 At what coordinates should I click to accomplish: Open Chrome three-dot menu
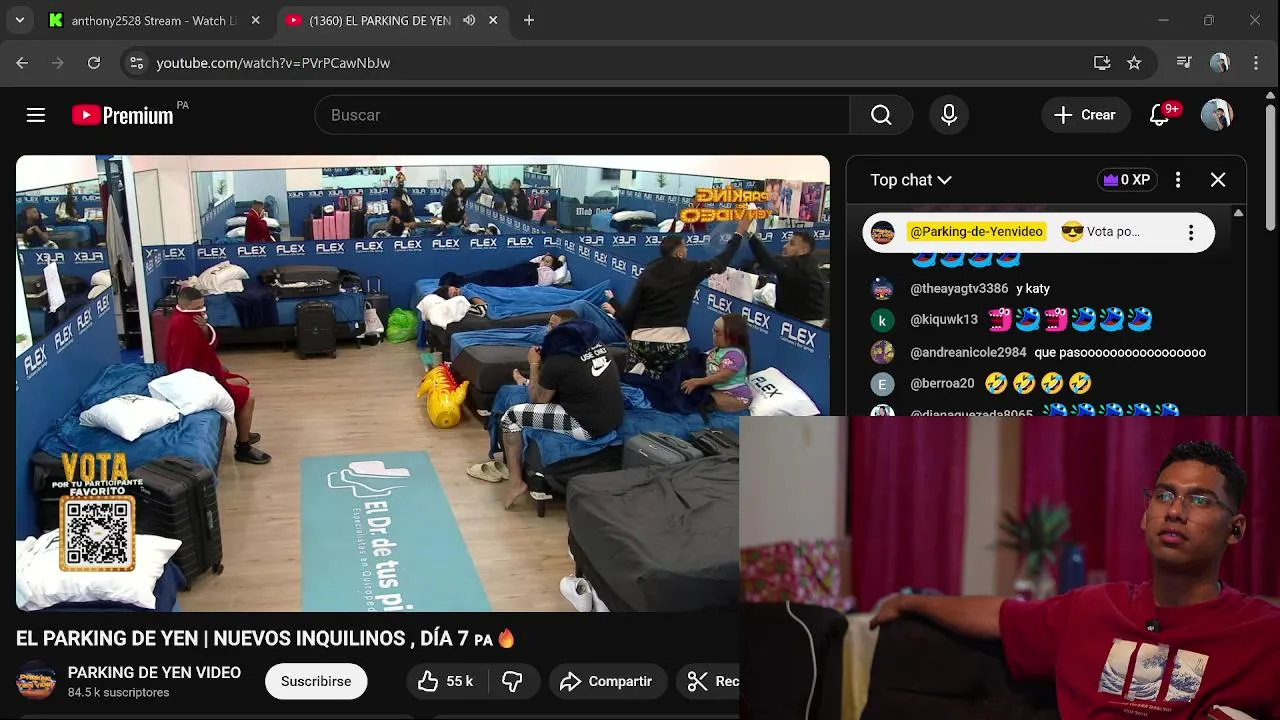1256,62
